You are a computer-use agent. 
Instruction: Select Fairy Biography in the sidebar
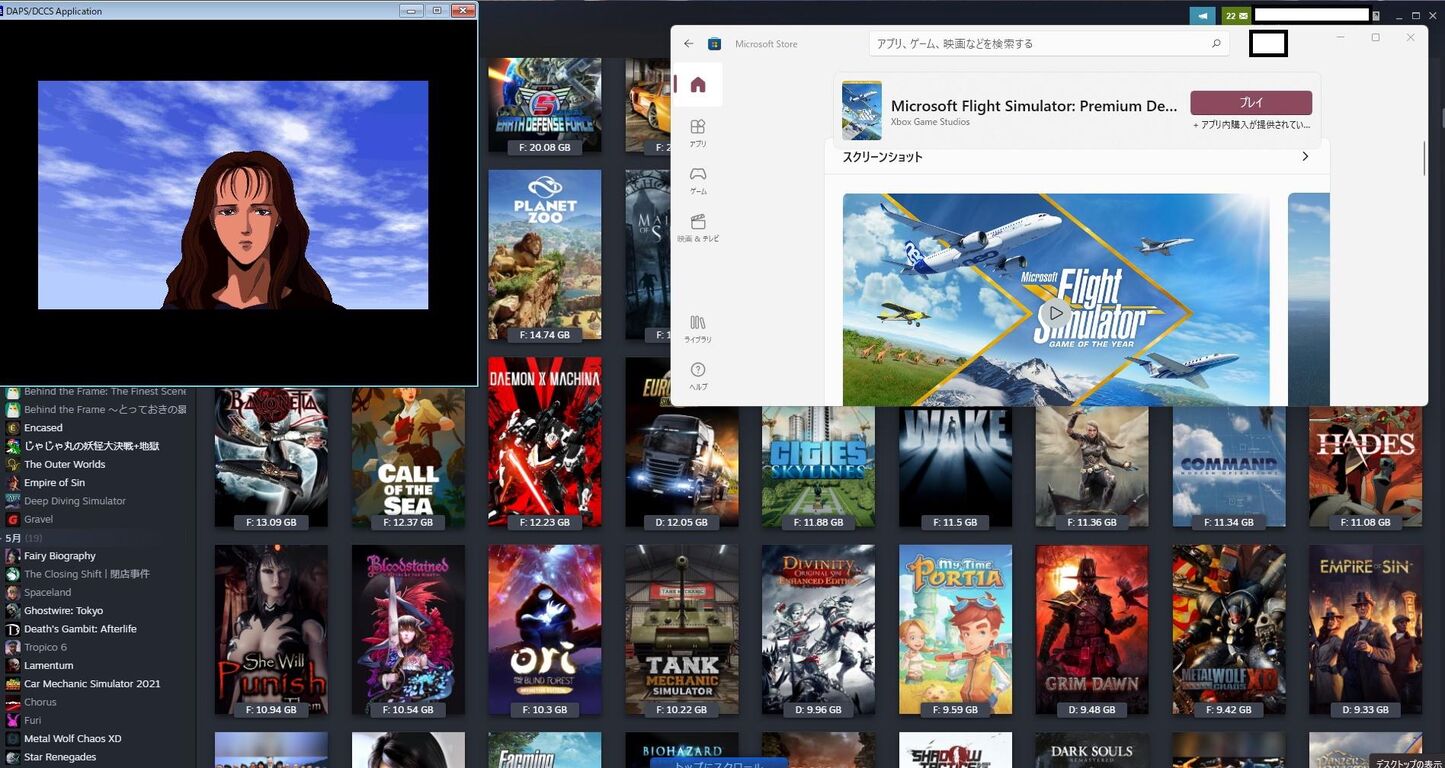click(60, 556)
